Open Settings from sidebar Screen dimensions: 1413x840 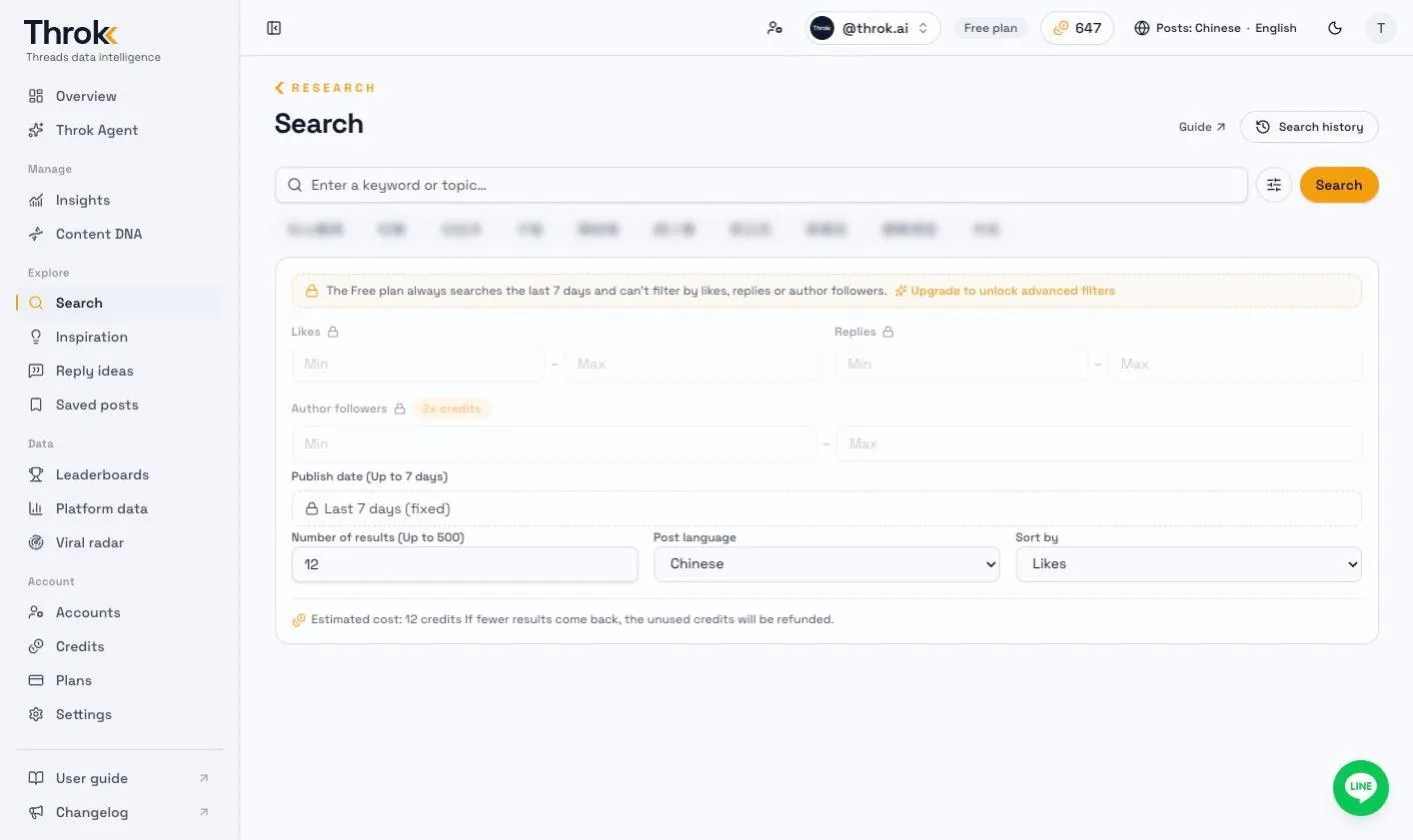(x=120, y=715)
